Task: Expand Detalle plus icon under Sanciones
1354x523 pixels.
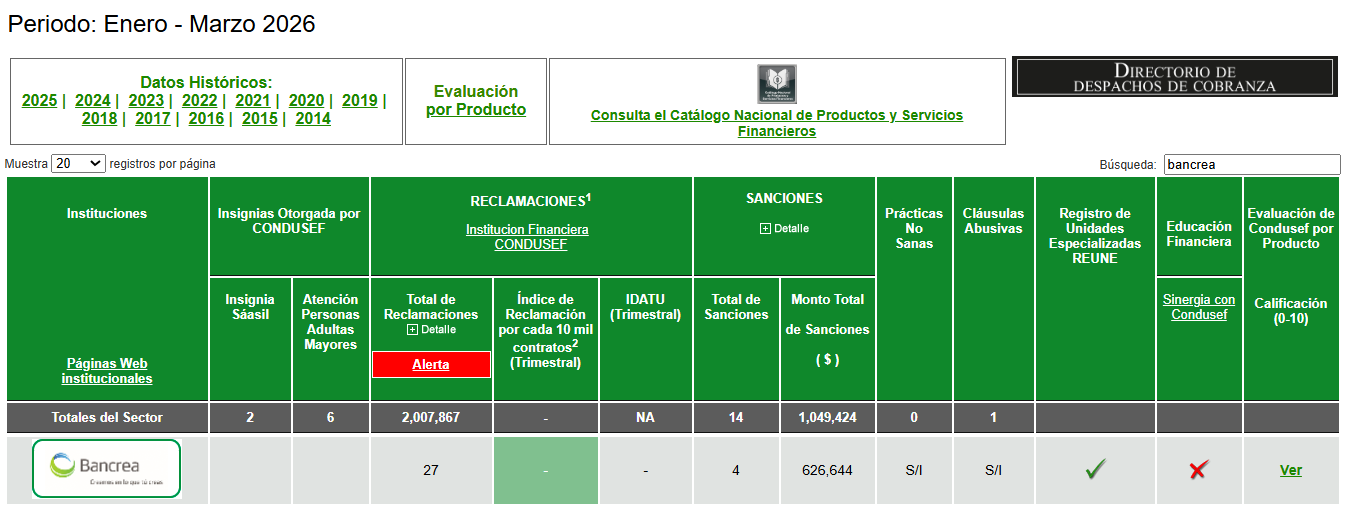Action: coord(765,229)
